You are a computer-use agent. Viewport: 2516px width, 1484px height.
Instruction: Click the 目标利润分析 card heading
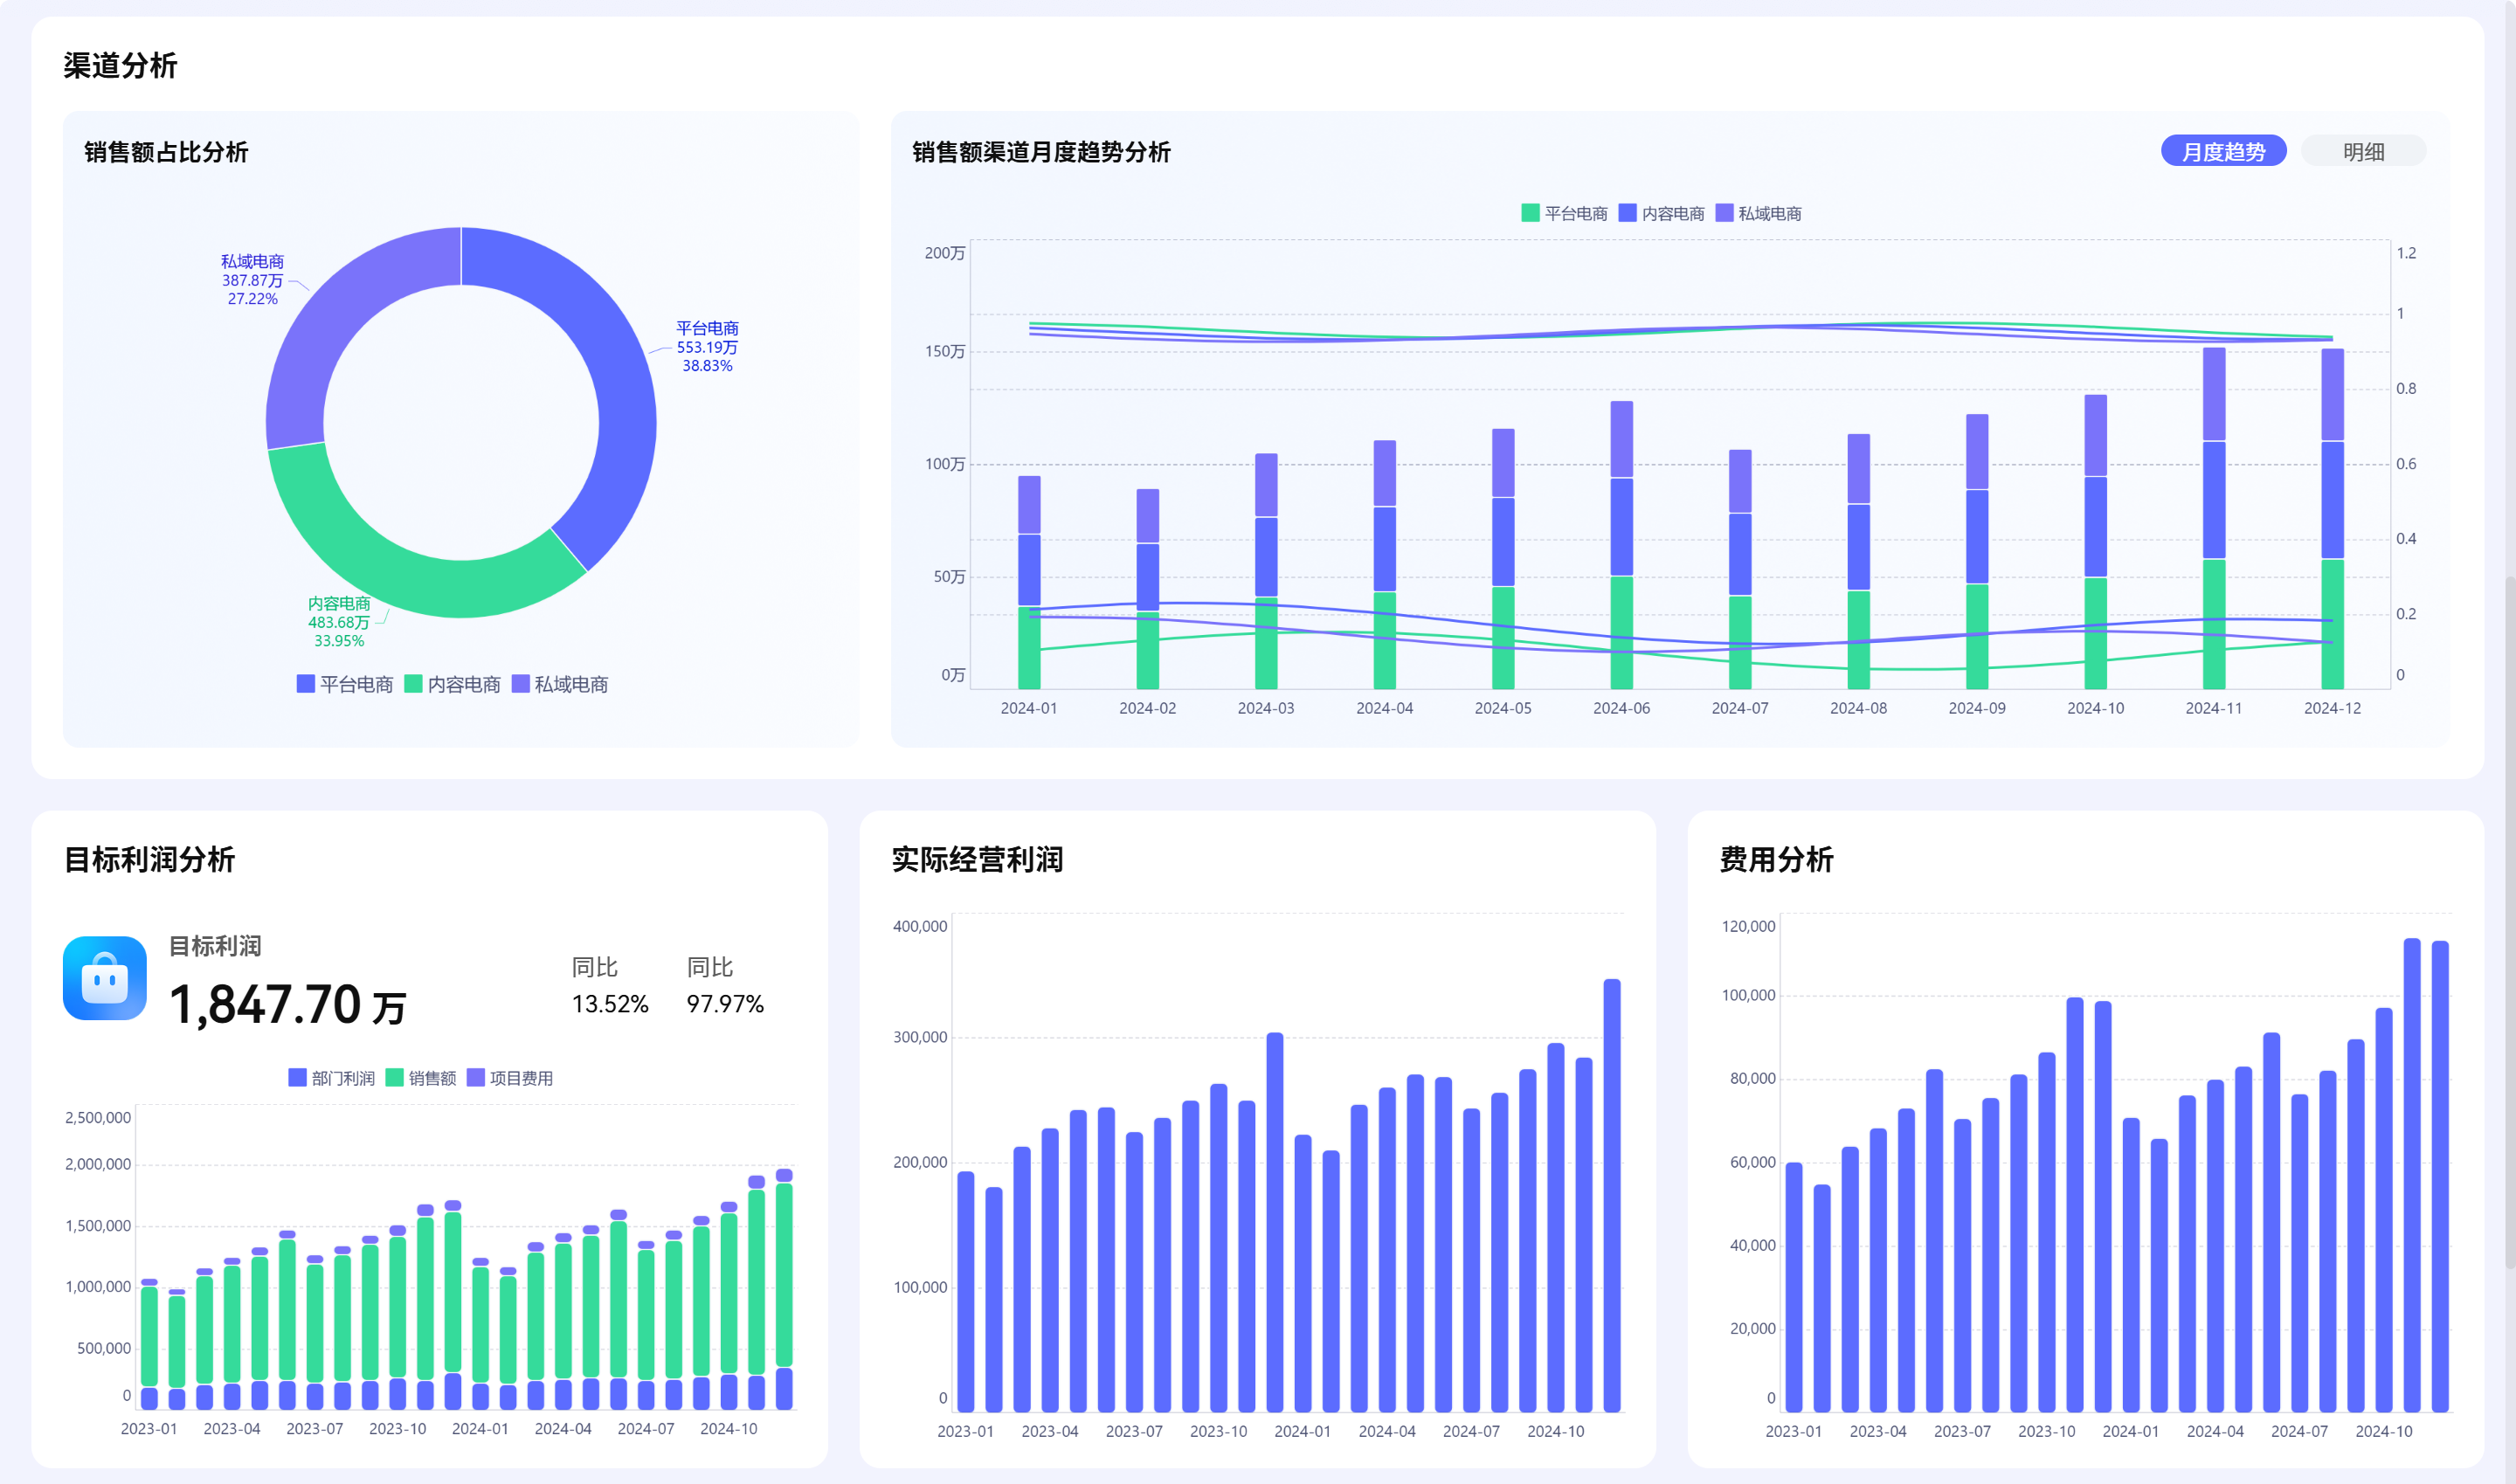149,859
